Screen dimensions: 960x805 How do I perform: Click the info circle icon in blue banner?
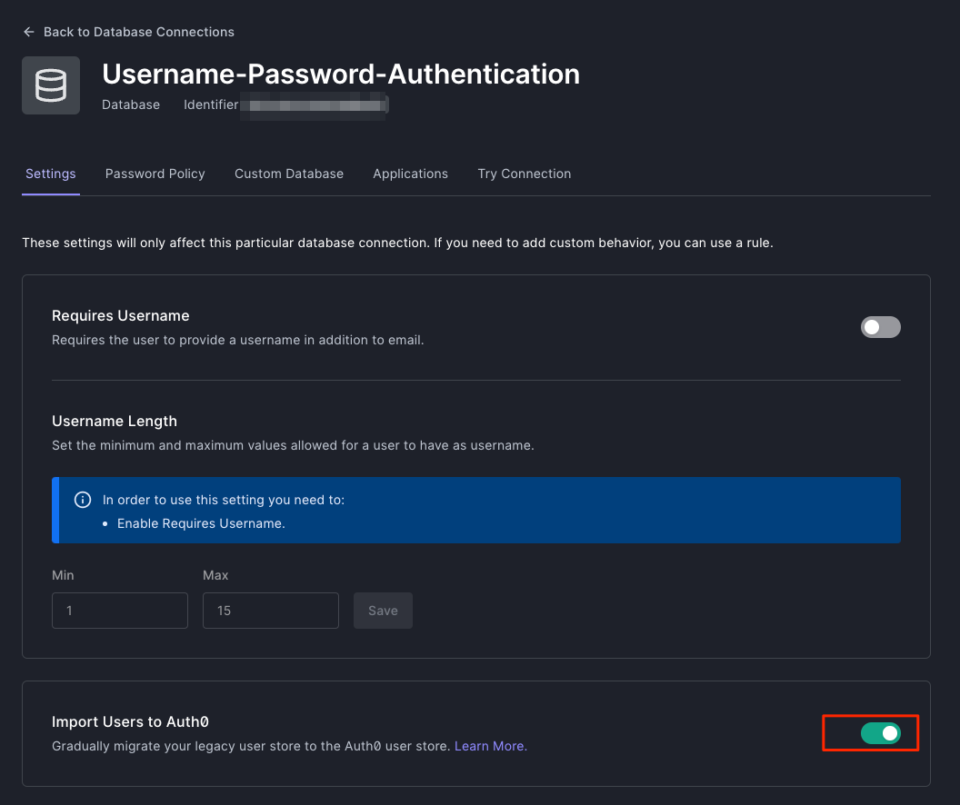tap(83, 499)
